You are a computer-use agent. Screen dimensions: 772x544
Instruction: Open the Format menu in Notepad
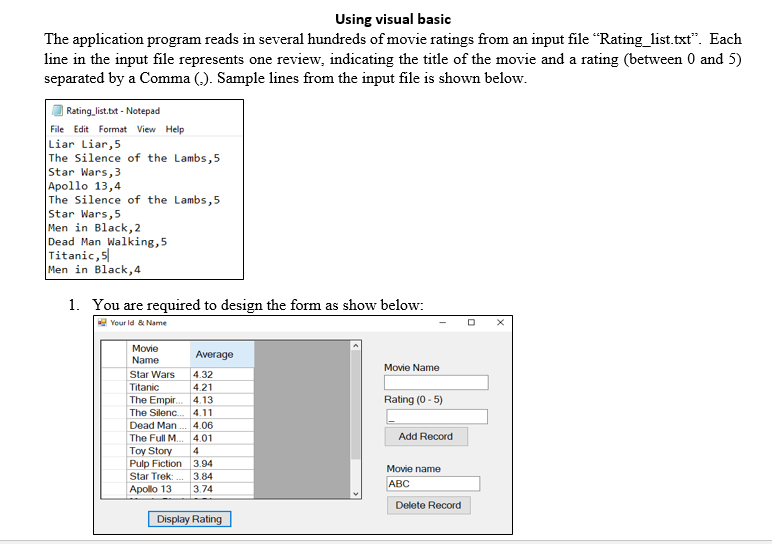113,129
